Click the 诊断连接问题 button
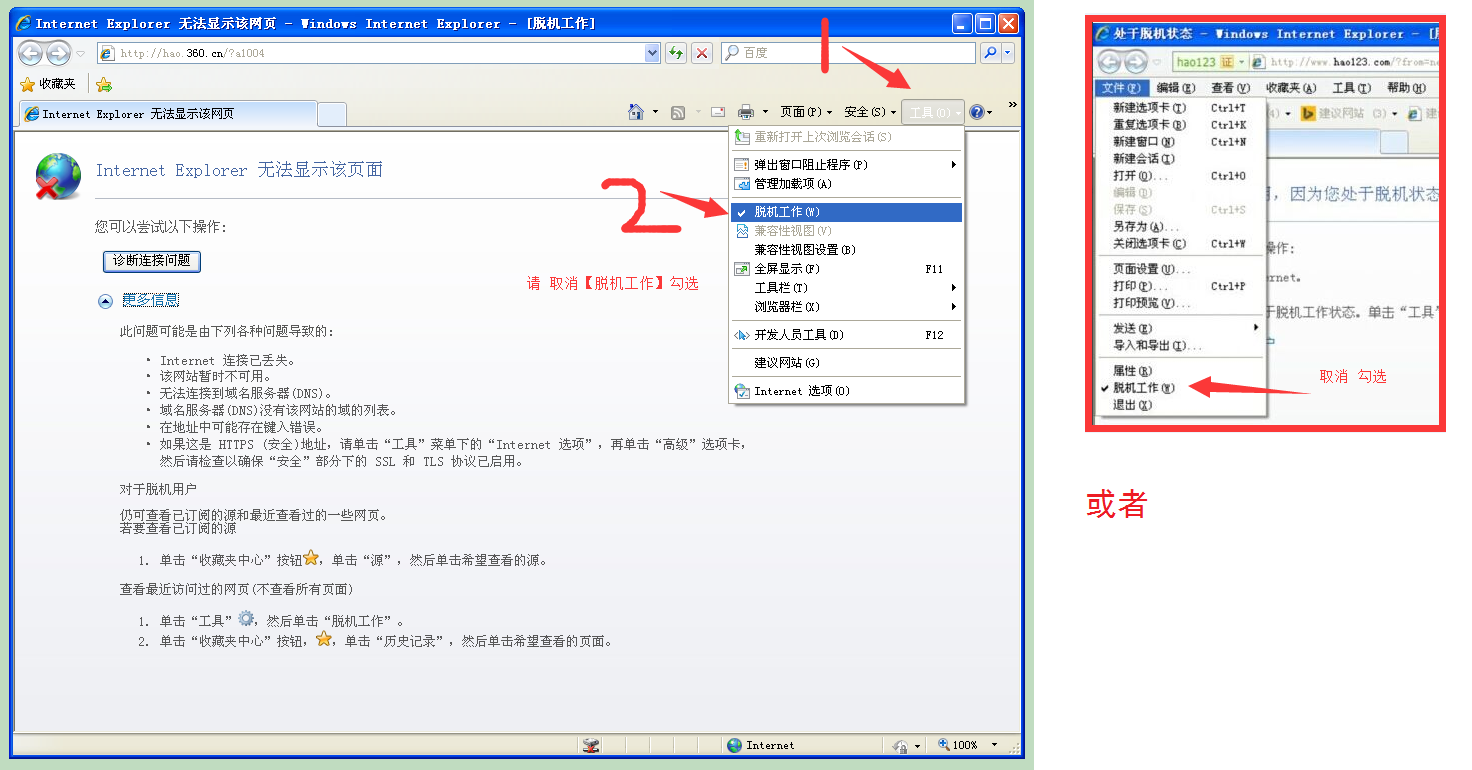 click(x=152, y=261)
